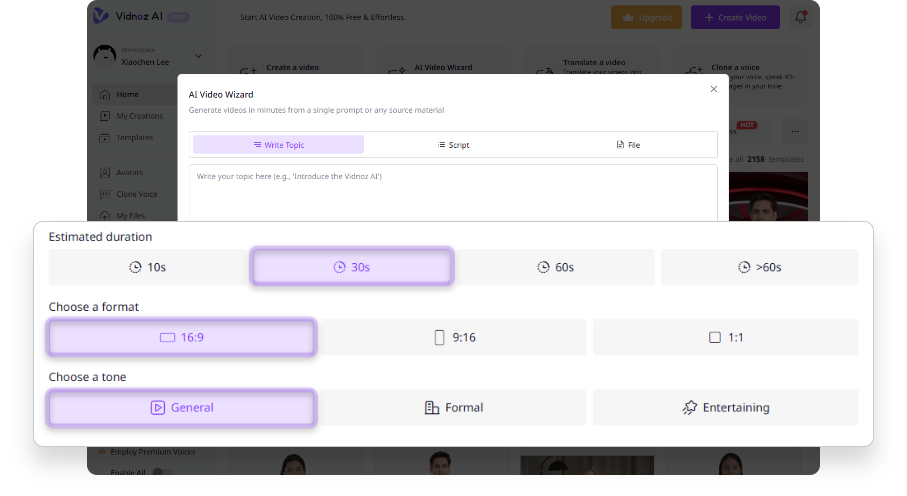907x496 pixels.
Task: Close the AI Video Wizard dialog
Action: tap(713, 89)
